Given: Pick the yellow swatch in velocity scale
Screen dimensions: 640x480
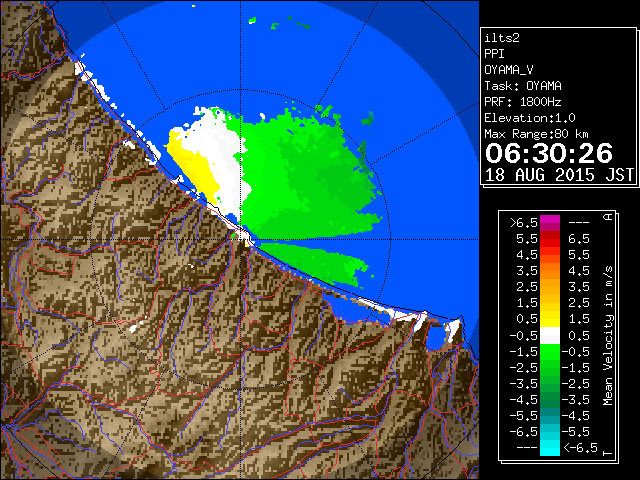Looking at the screenshot, I should tap(550, 318).
